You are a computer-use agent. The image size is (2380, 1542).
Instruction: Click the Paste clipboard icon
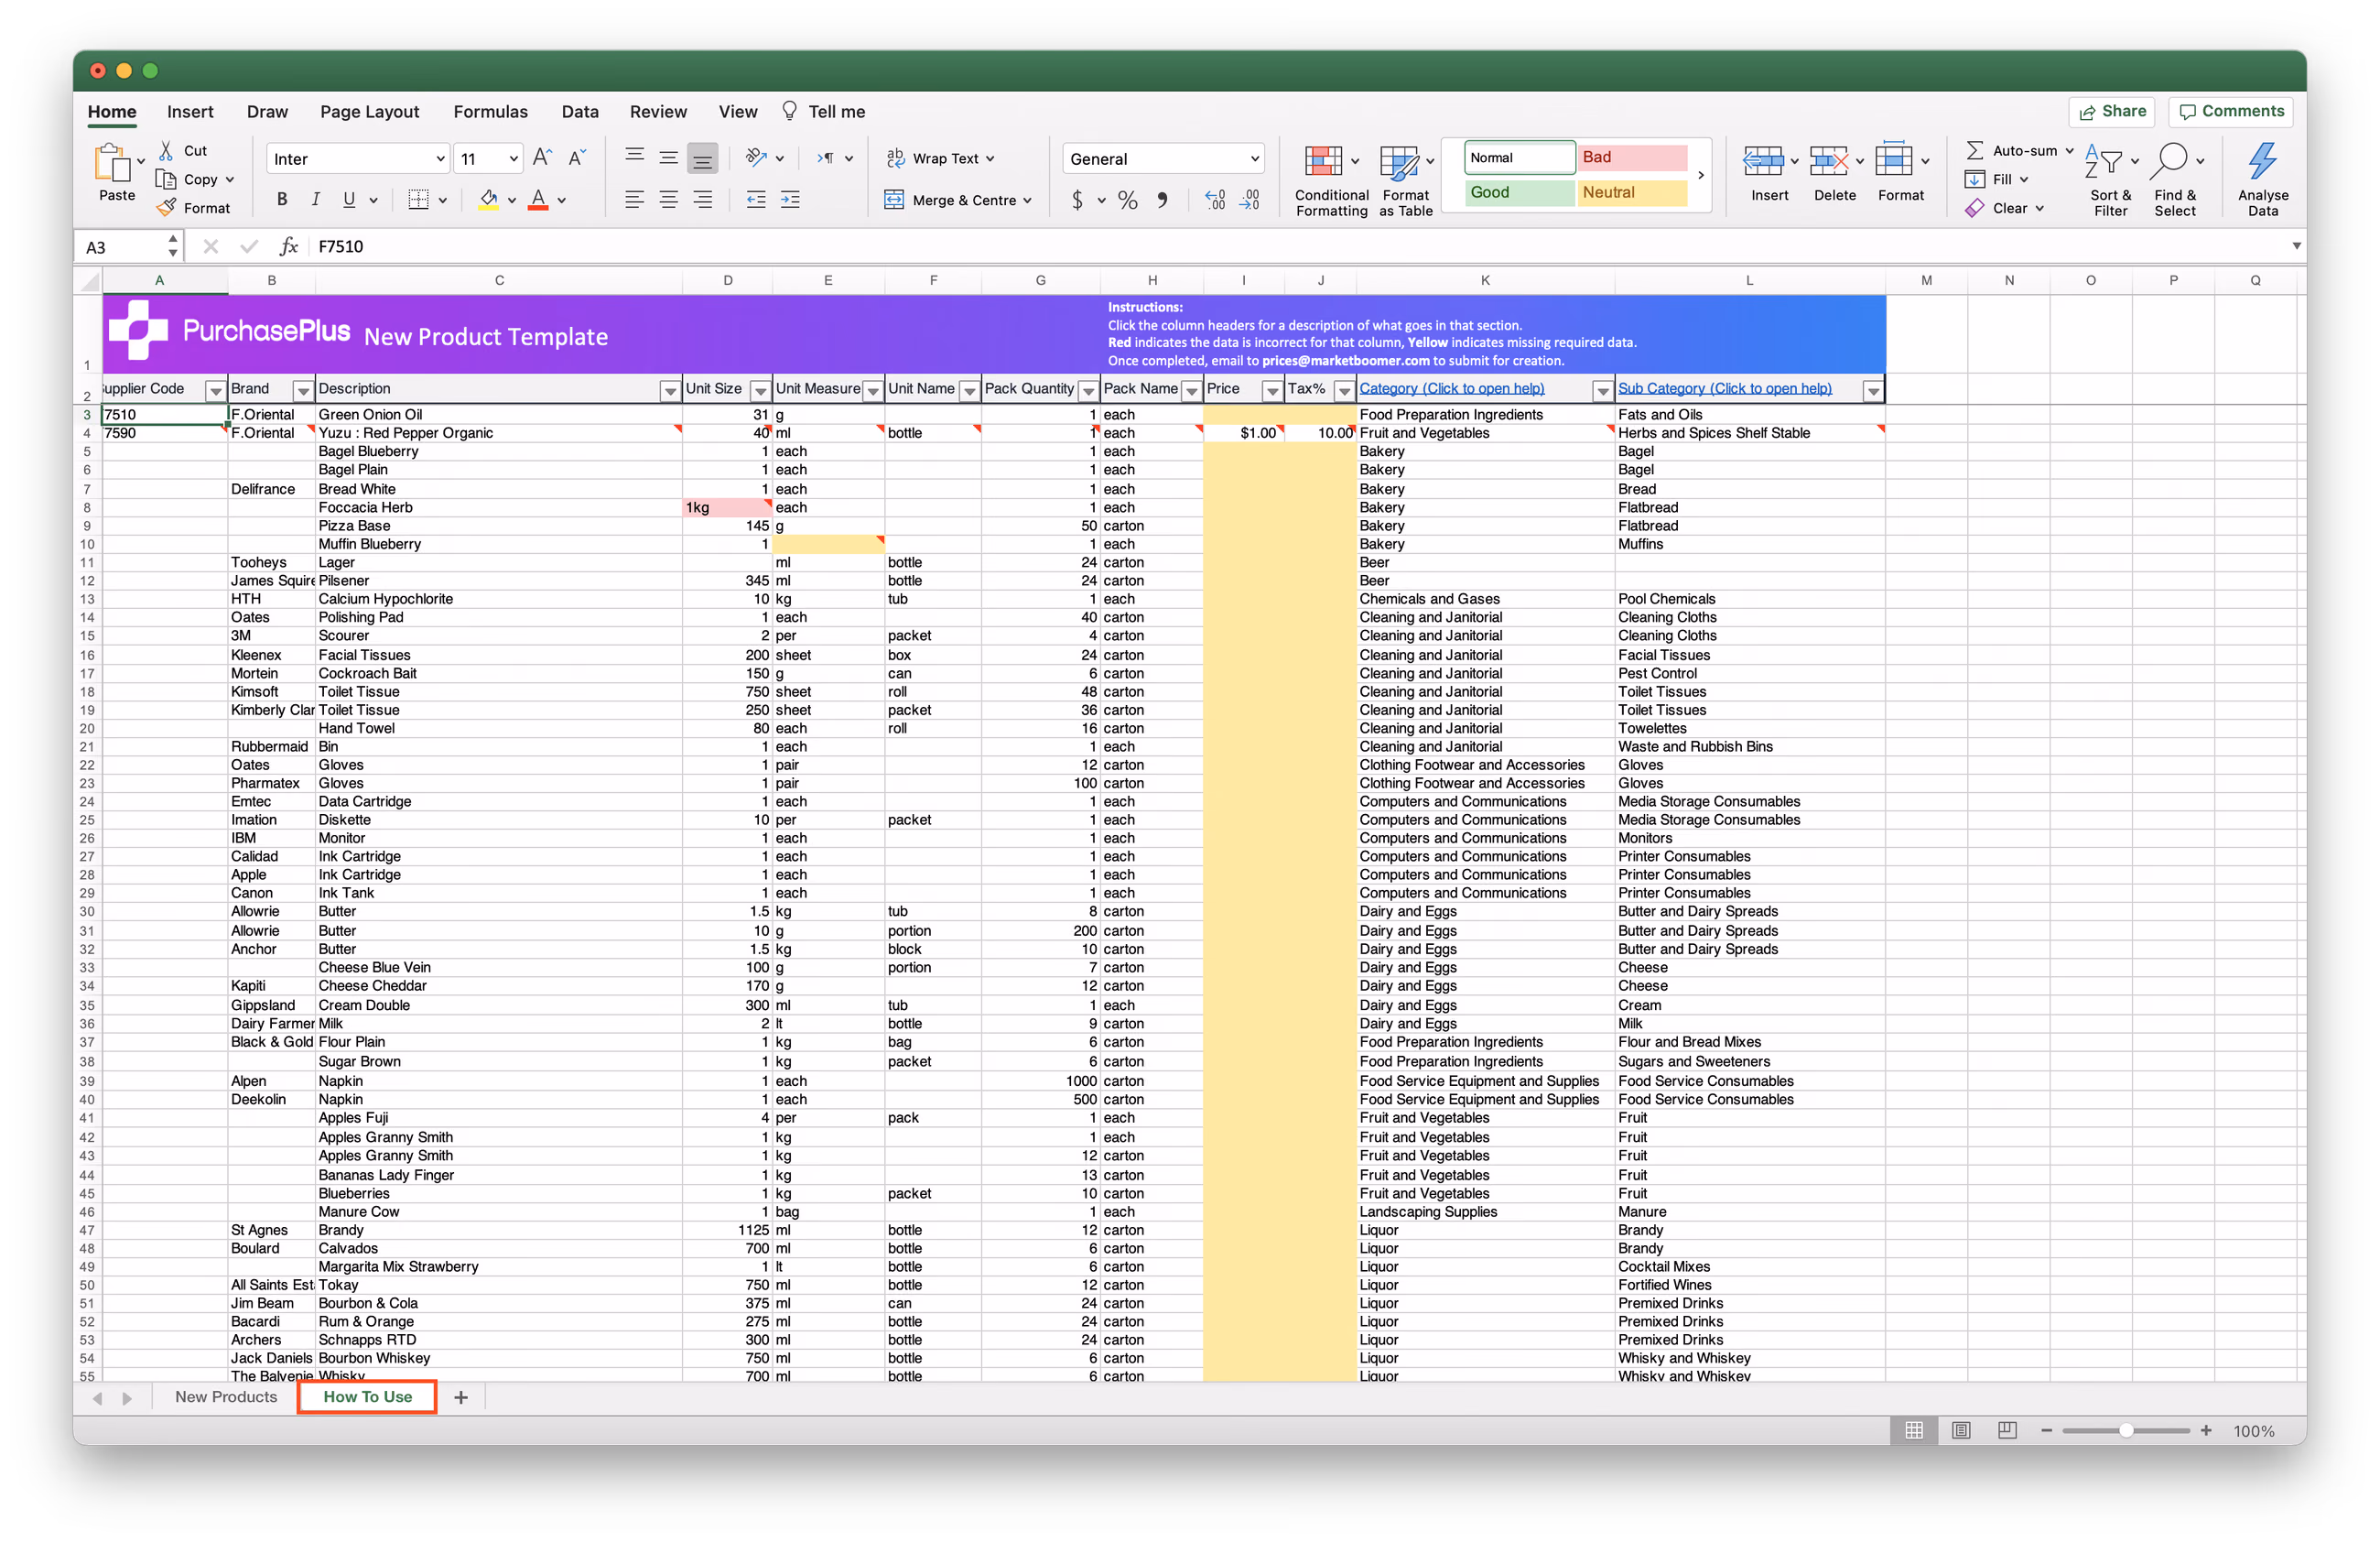[x=113, y=162]
